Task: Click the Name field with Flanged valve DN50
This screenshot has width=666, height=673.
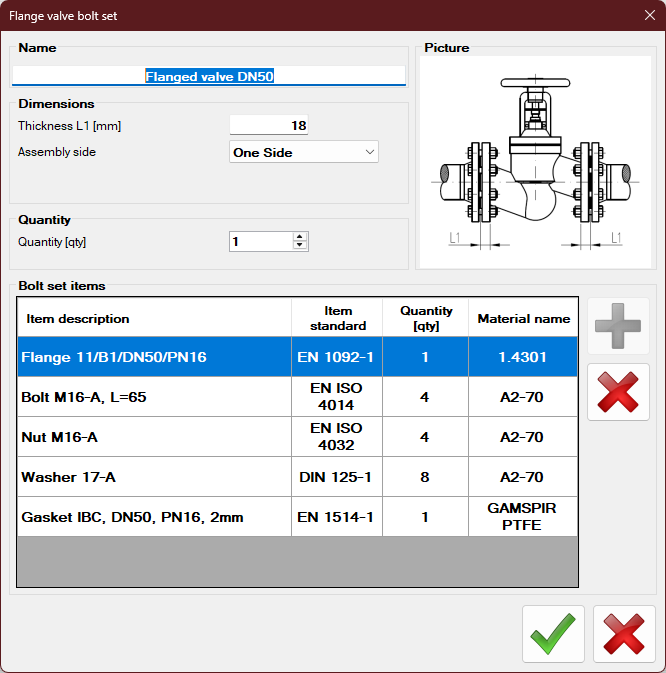Action: click(x=208, y=76)
